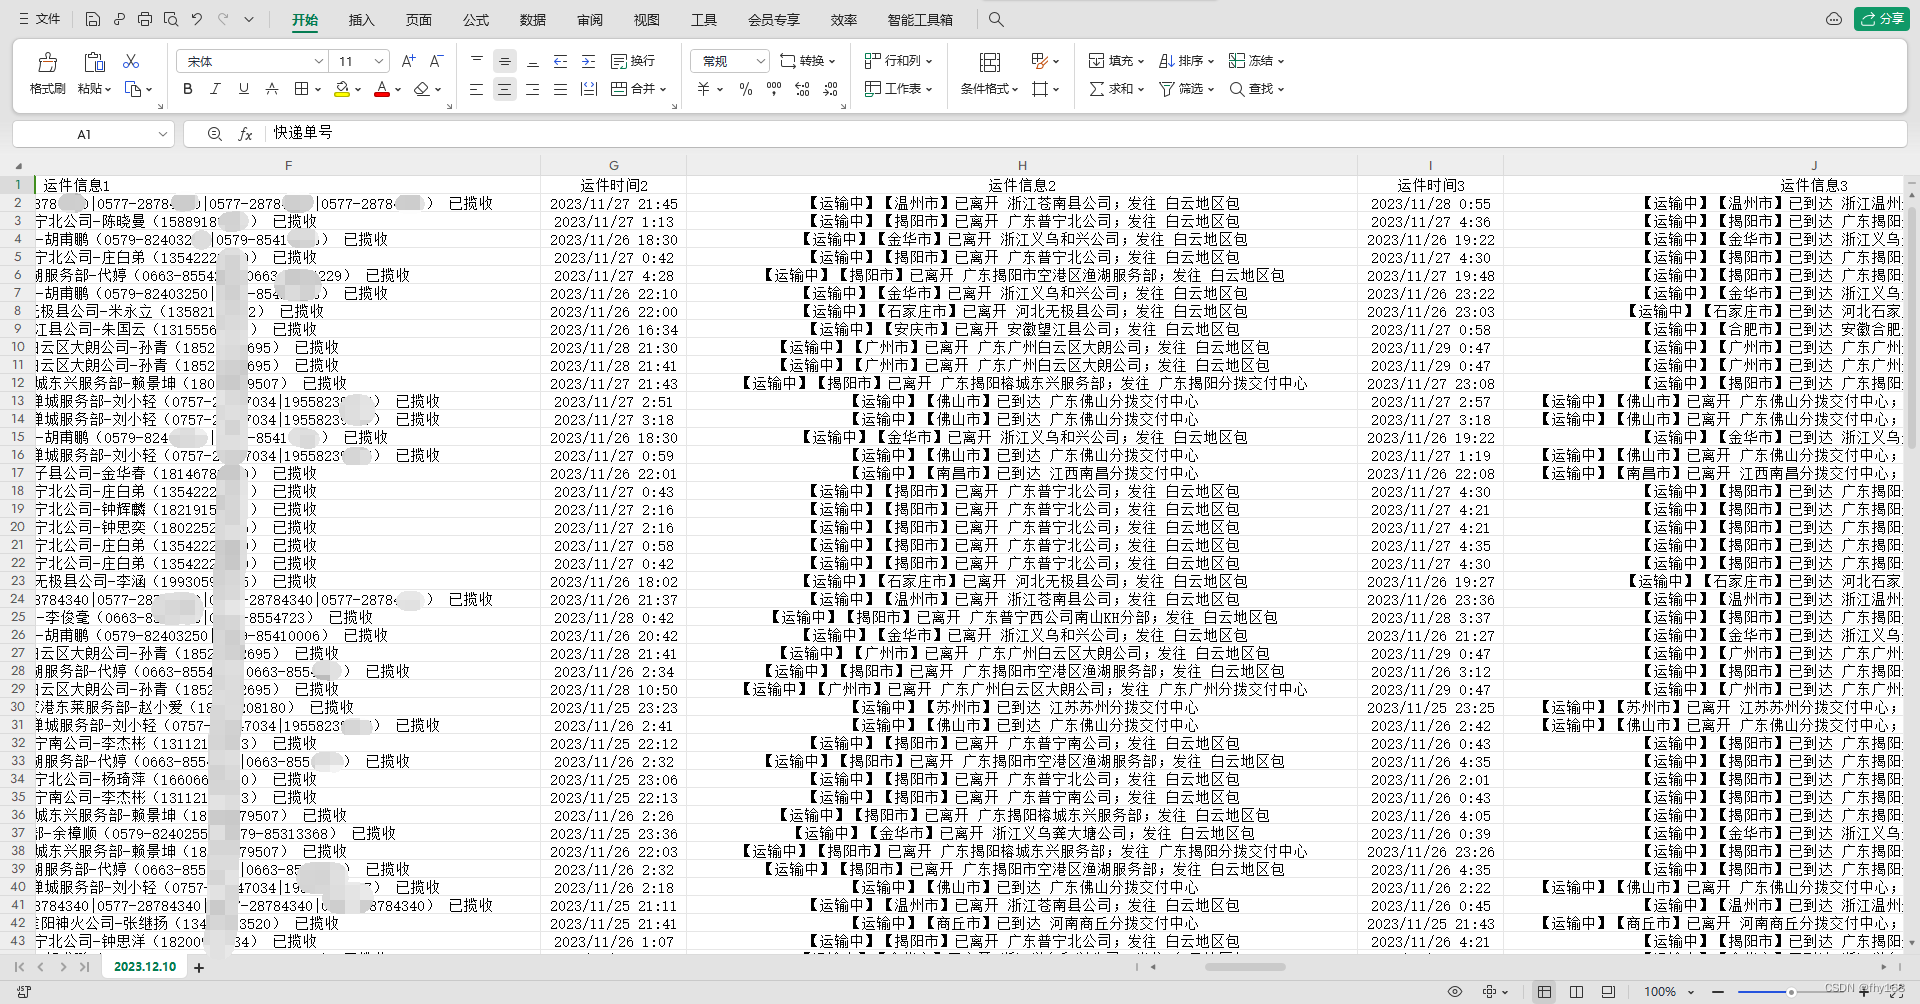Click the search magnifier in title bar
The width and height of the screenshot is (1920, 1004).
[x=996, y=19]
